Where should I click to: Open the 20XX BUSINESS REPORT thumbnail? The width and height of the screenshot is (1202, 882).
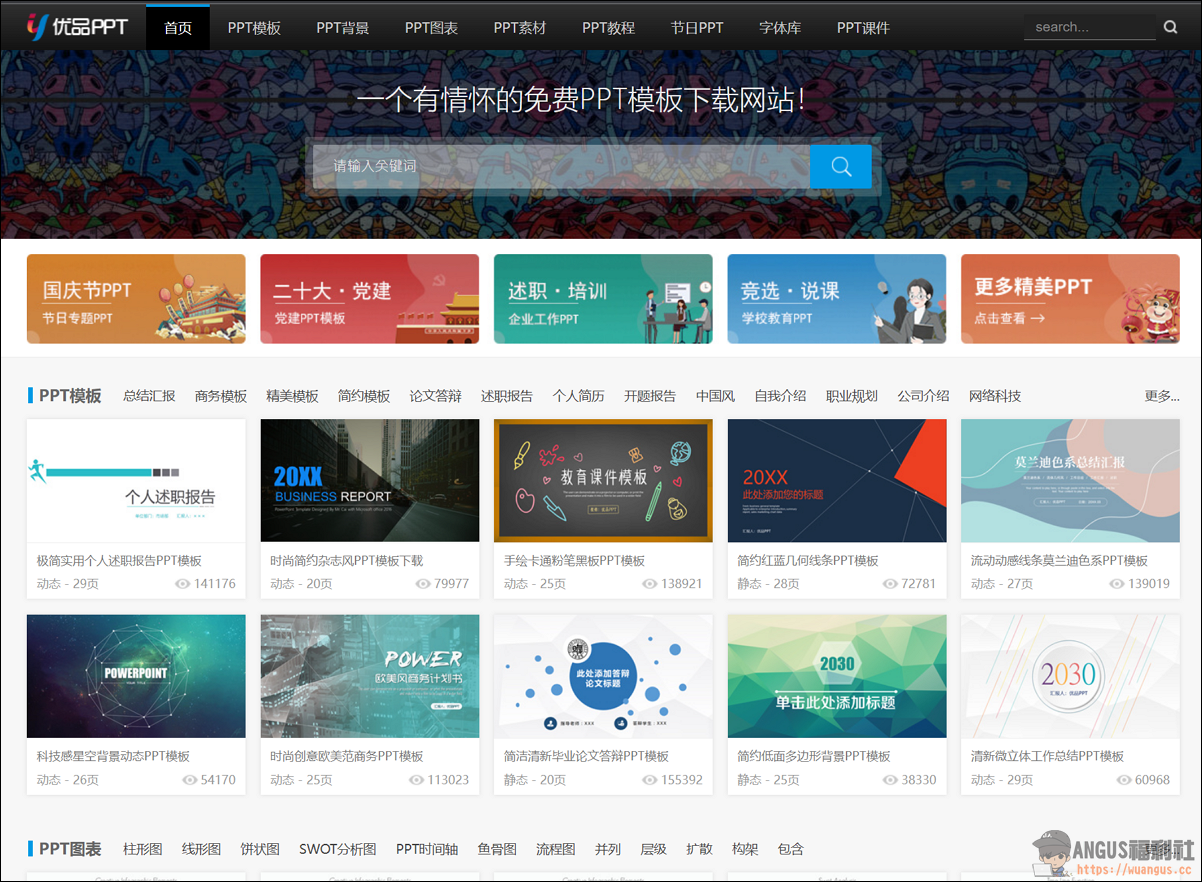click(x=369, y=481)
